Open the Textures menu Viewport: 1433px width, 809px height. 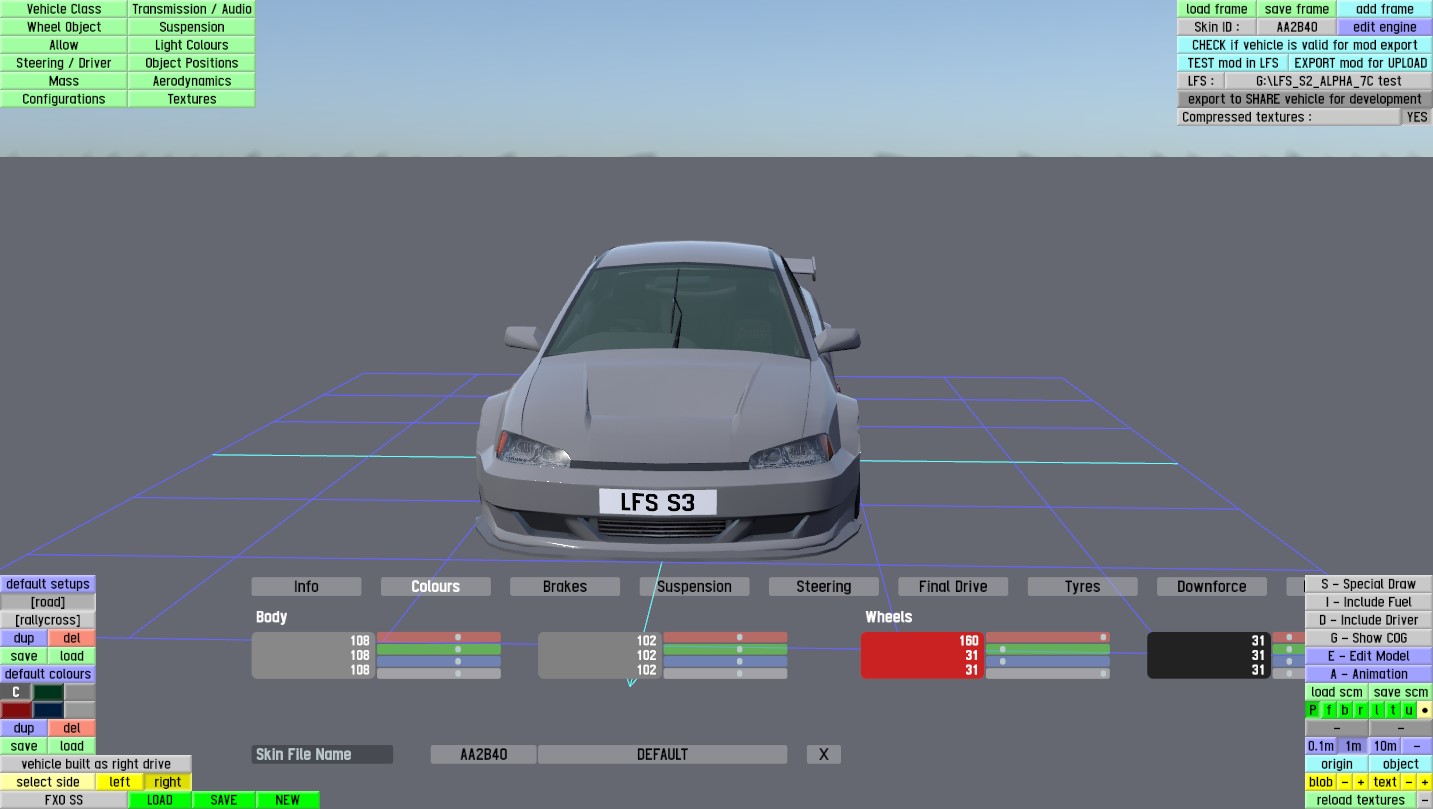(x=192, y=99)
